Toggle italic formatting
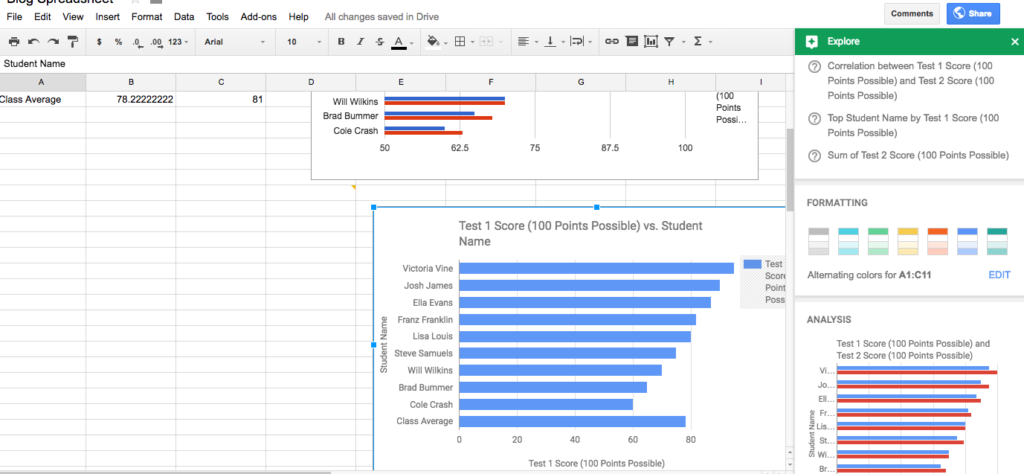Viewport: 1024px width, 474px height. point(360,42)
